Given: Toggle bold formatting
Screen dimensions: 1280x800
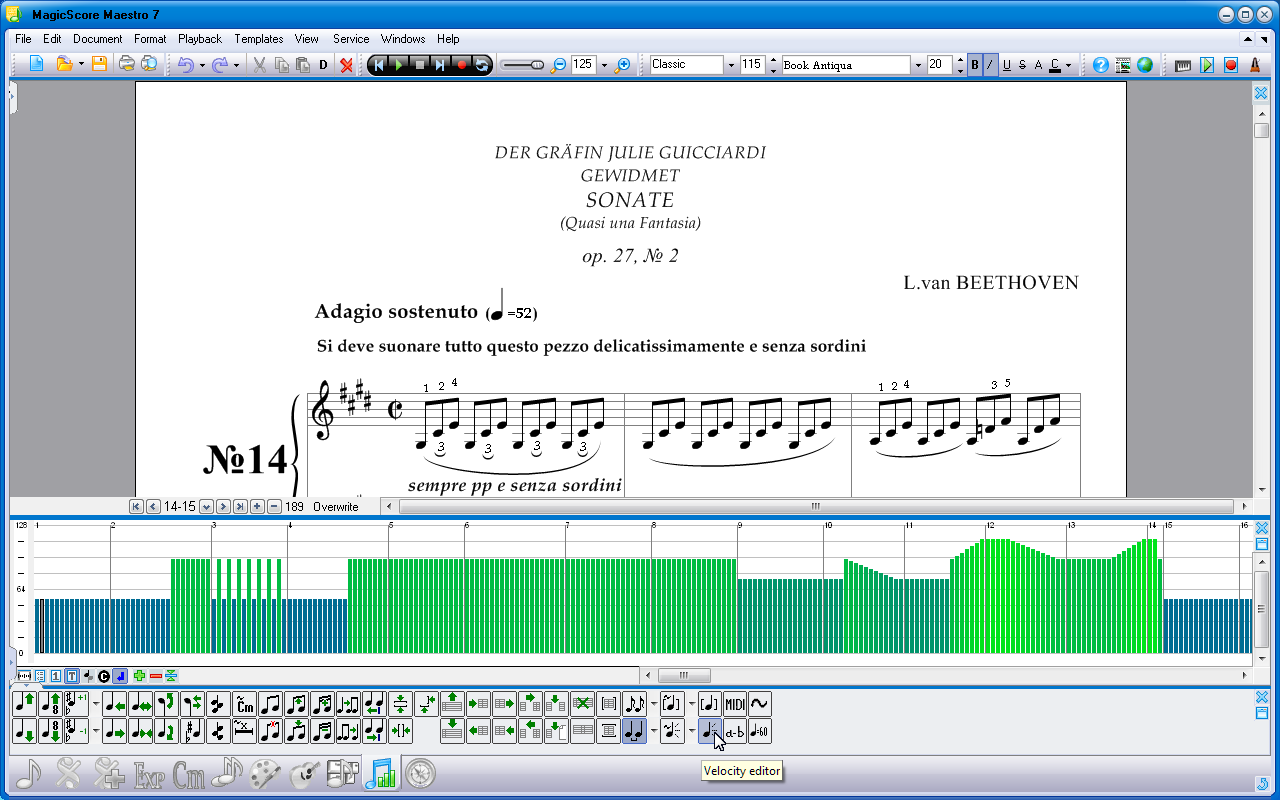Looking at the screenshot, I should click(975, 65).
